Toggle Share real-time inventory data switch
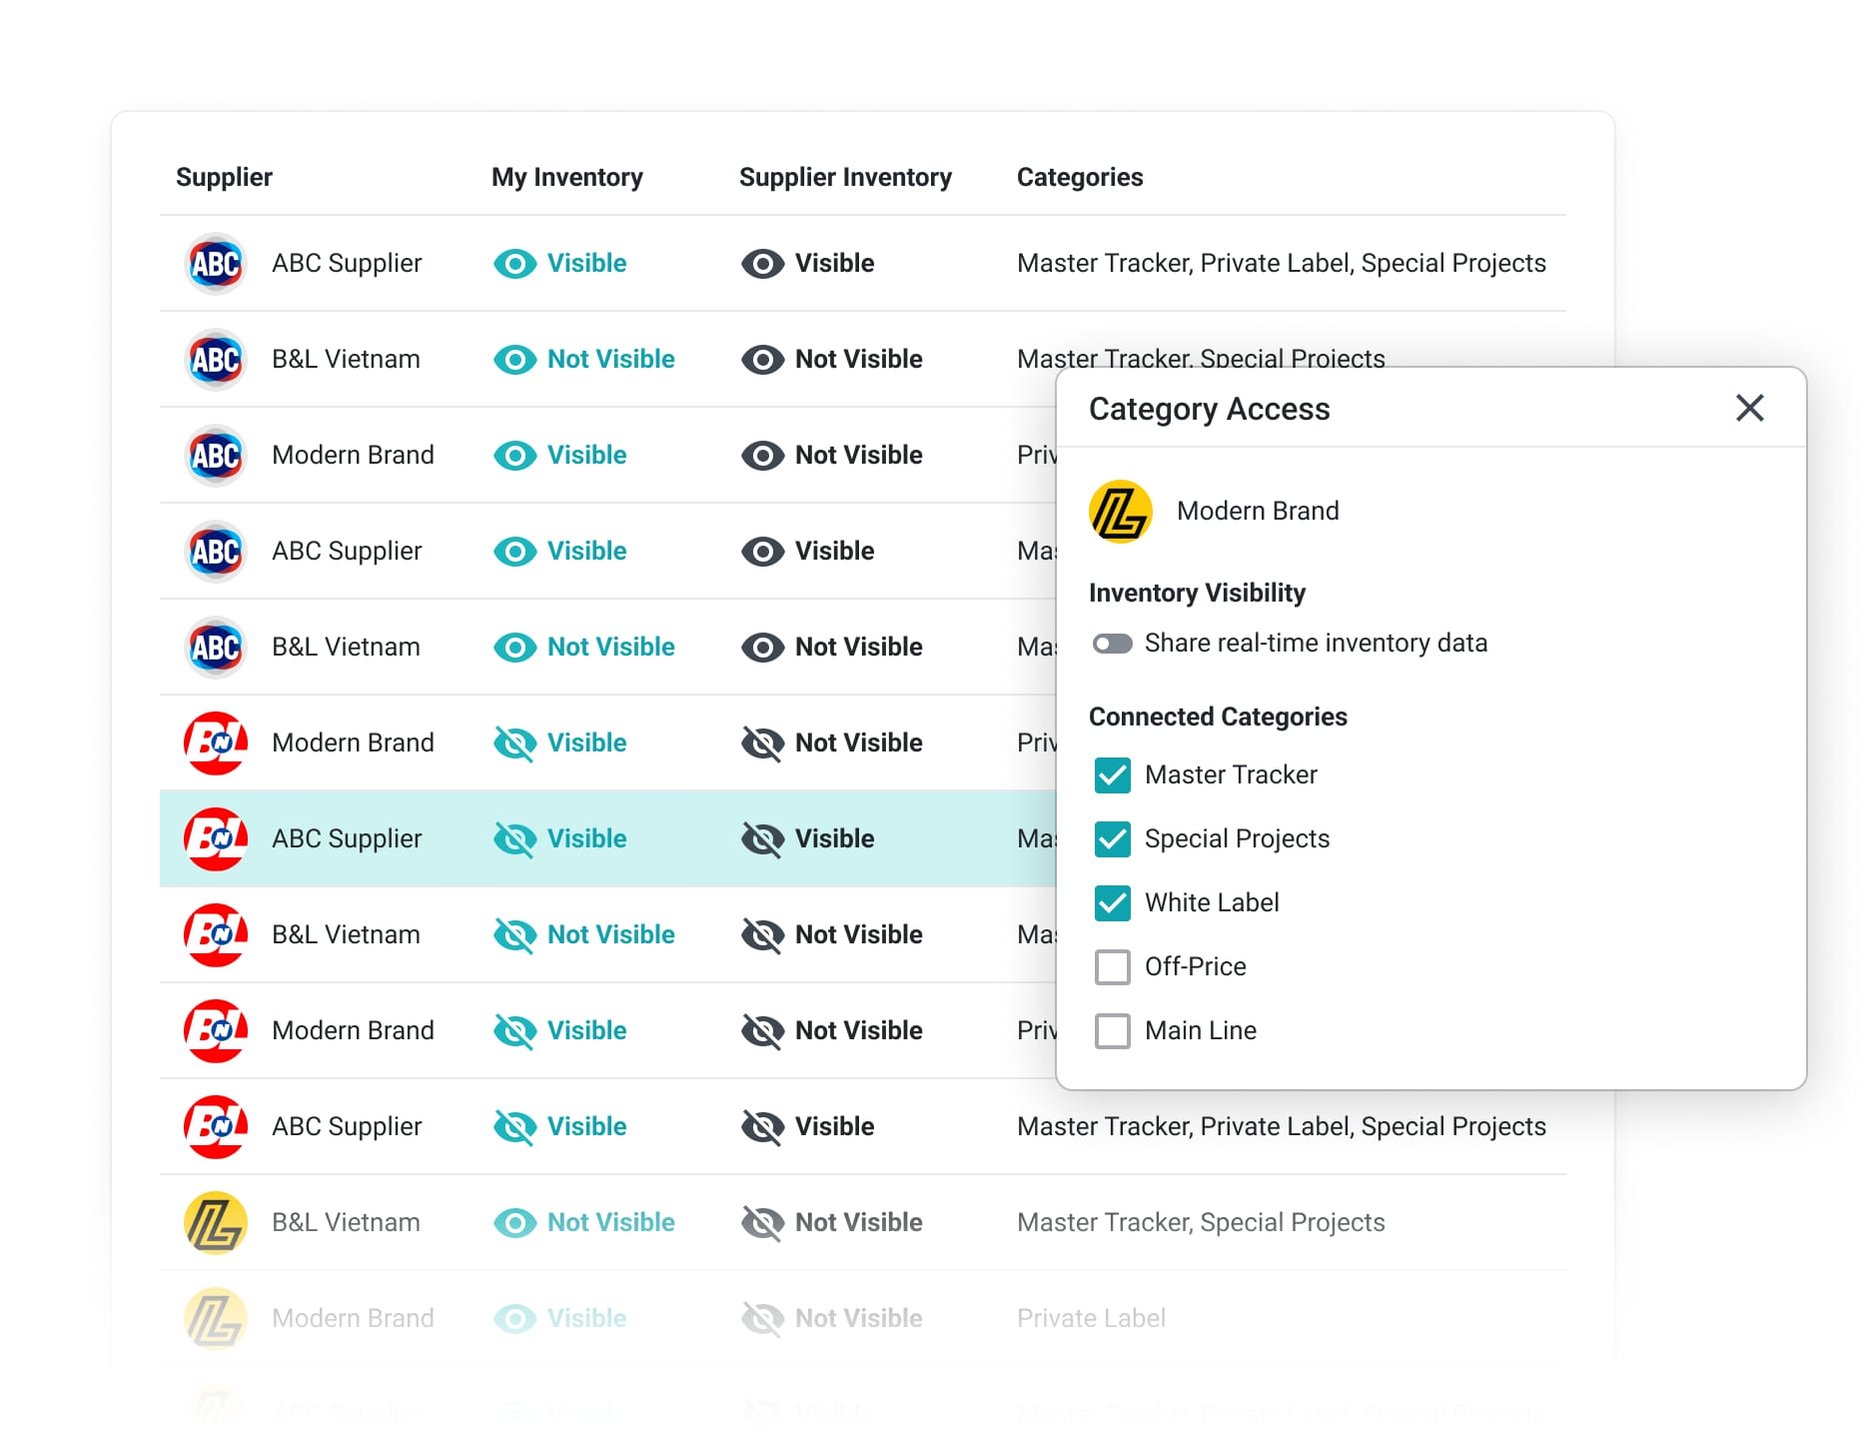The height and width of the screenshot is (1455, 1870). tap(1112, 643)
